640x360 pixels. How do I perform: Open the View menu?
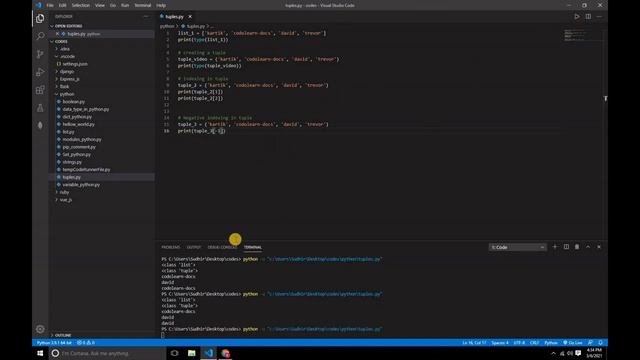click(x=100, y=5)
